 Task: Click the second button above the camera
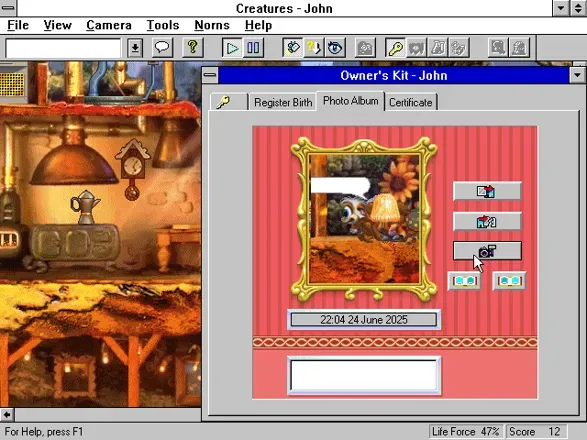click(x=487, y=221)
